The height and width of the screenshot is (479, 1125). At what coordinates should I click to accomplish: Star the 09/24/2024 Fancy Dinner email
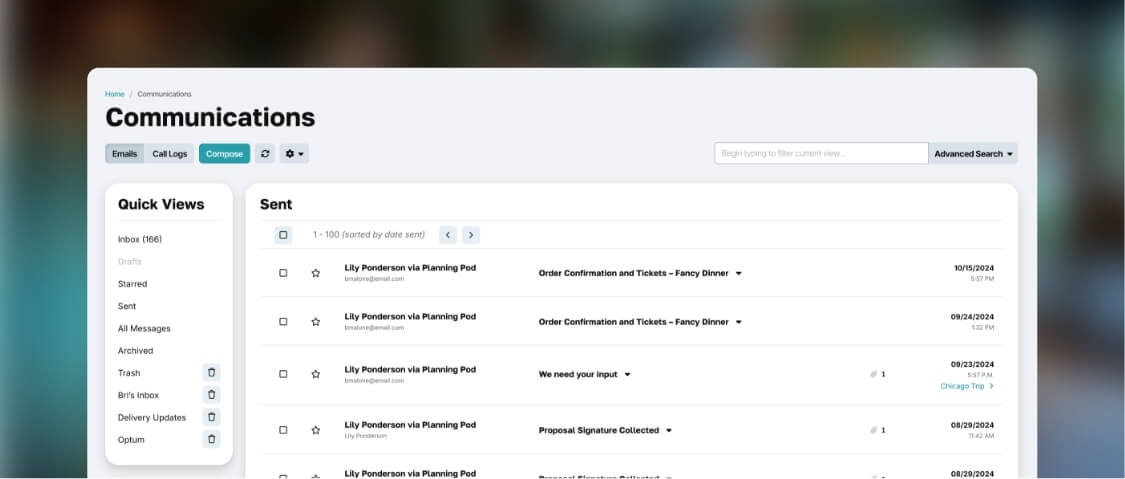pyautogui.click(x=316, y=322)
